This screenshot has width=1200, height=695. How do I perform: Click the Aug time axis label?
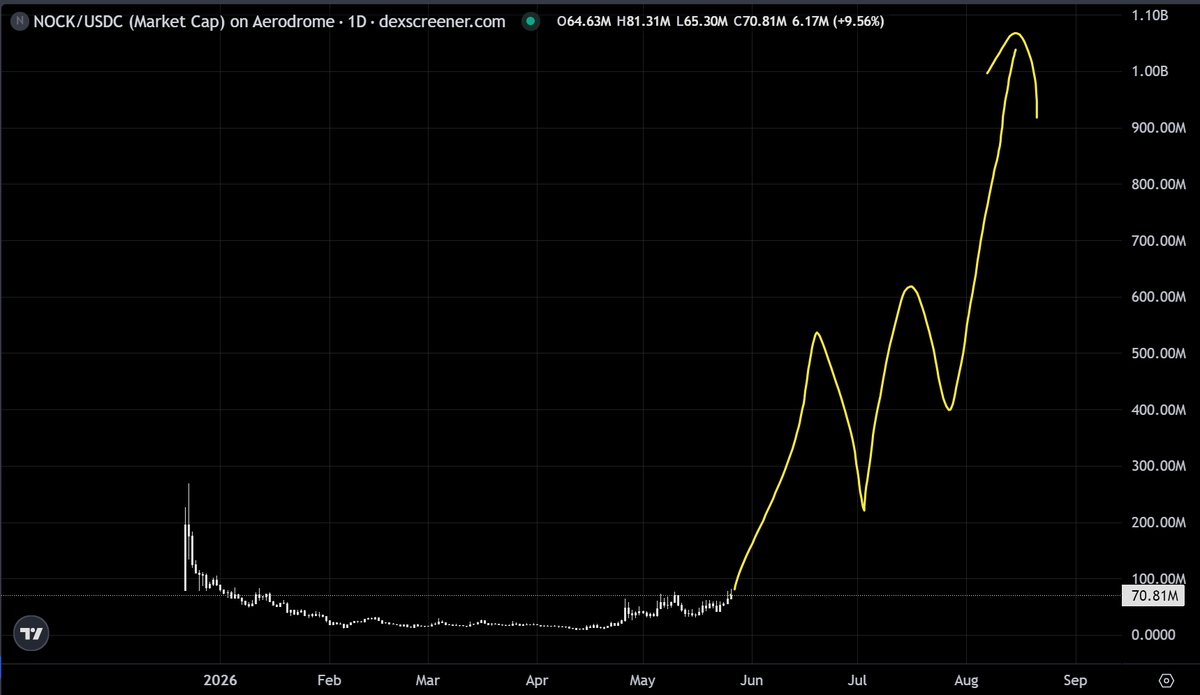point(966,680)
